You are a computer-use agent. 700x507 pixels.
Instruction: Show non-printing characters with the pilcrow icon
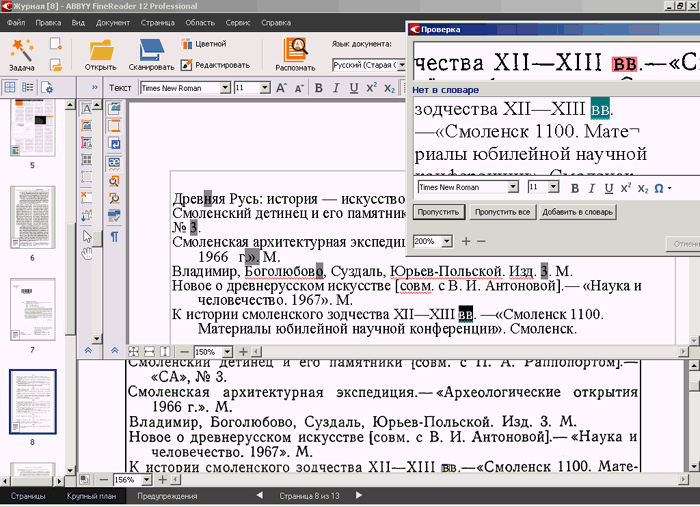[115, 237]
